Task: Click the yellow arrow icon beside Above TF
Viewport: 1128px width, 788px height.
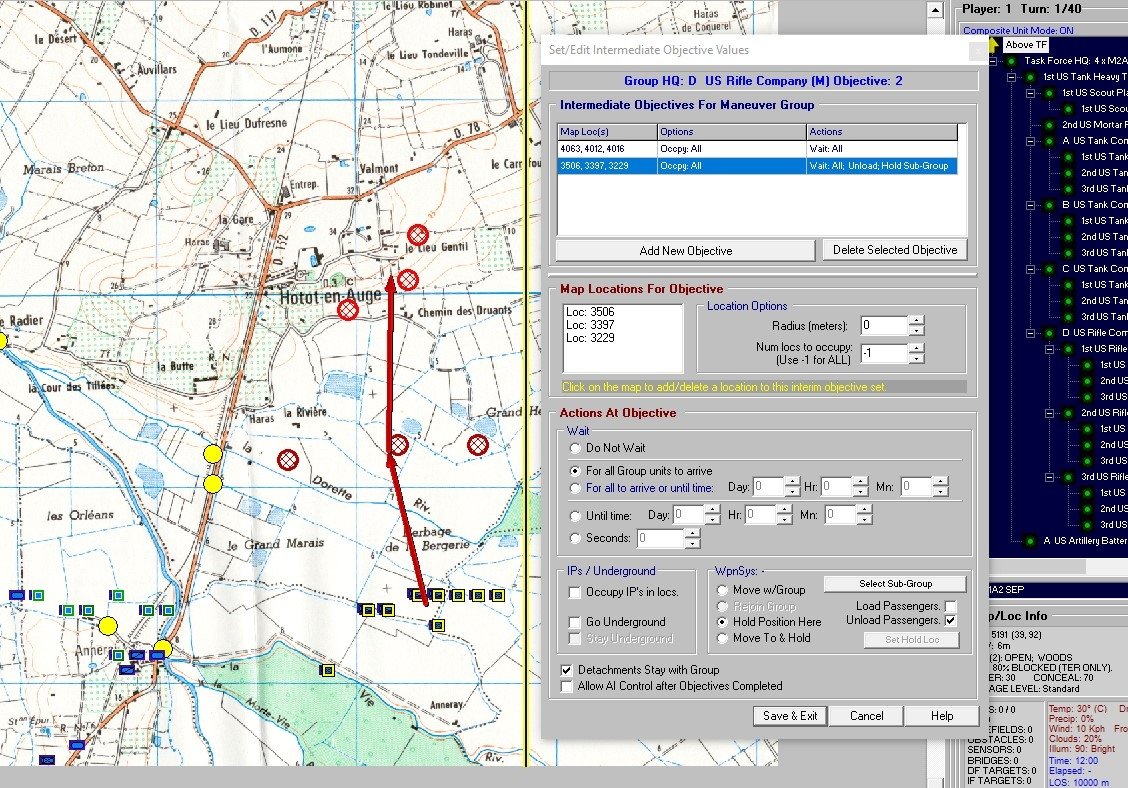Action: click(993, 45)
